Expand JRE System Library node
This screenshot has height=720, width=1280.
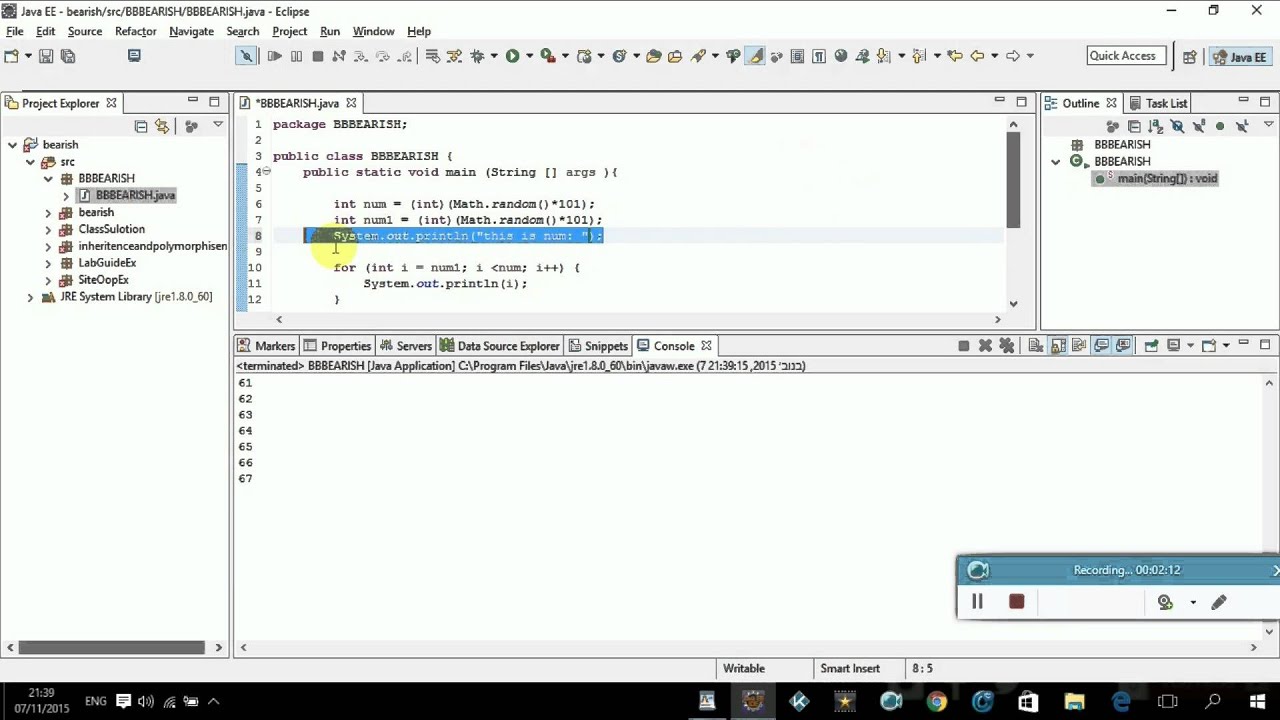[x=30, y=298]
